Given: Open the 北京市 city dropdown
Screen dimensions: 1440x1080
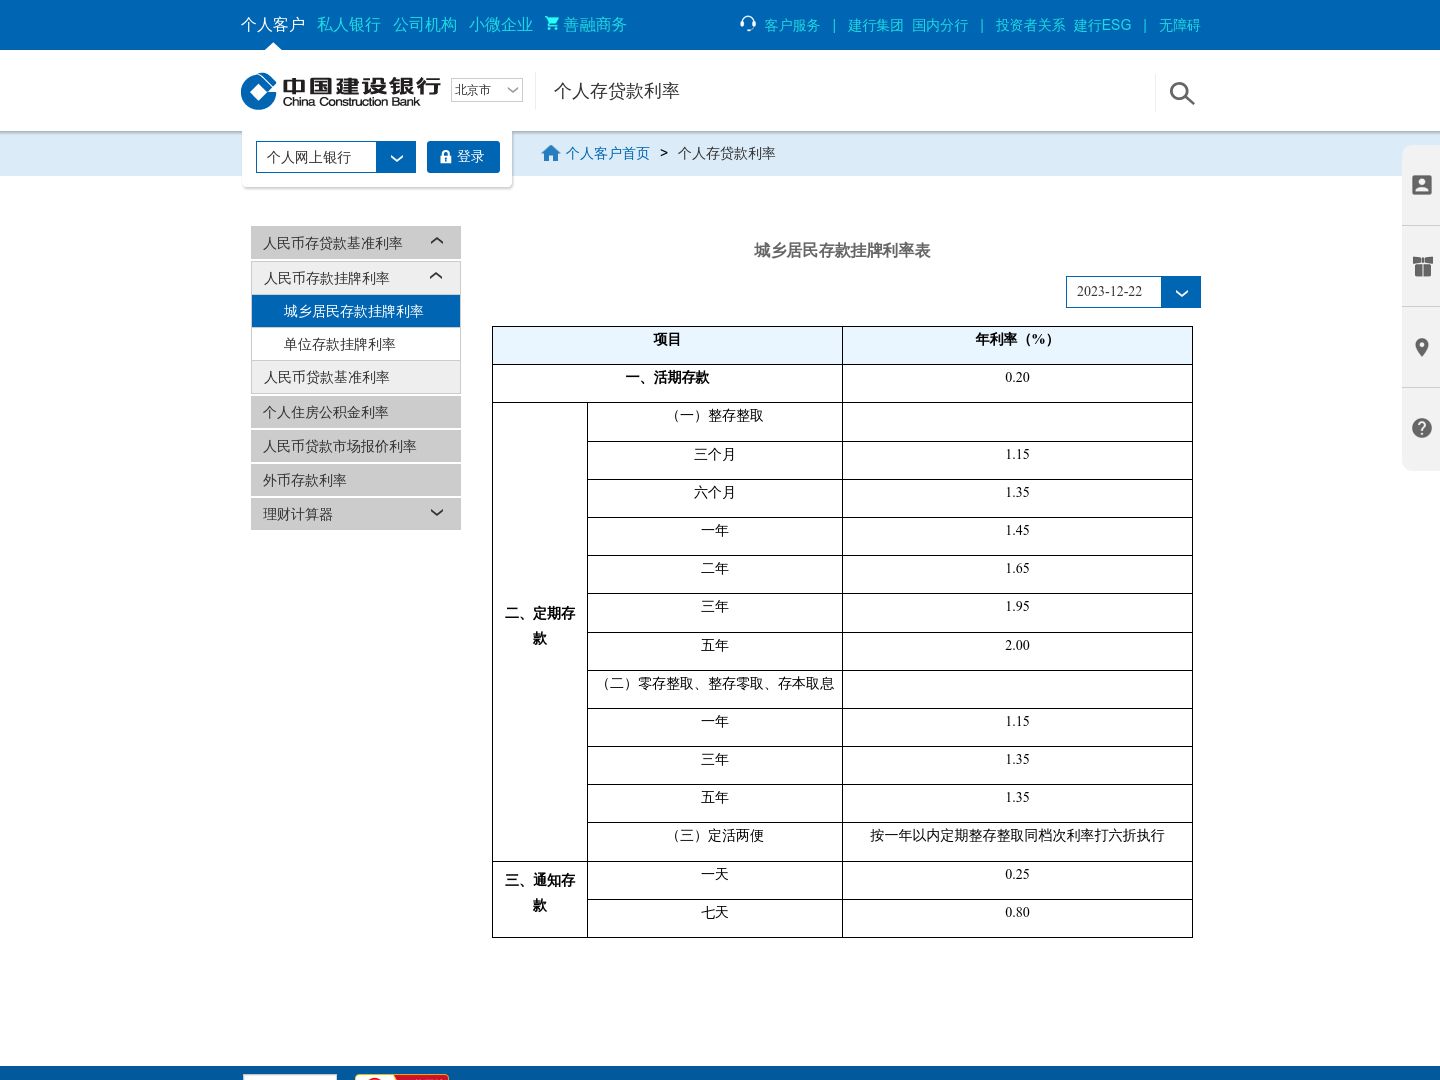Looking at the screenshot, I should tap(487, 90).
